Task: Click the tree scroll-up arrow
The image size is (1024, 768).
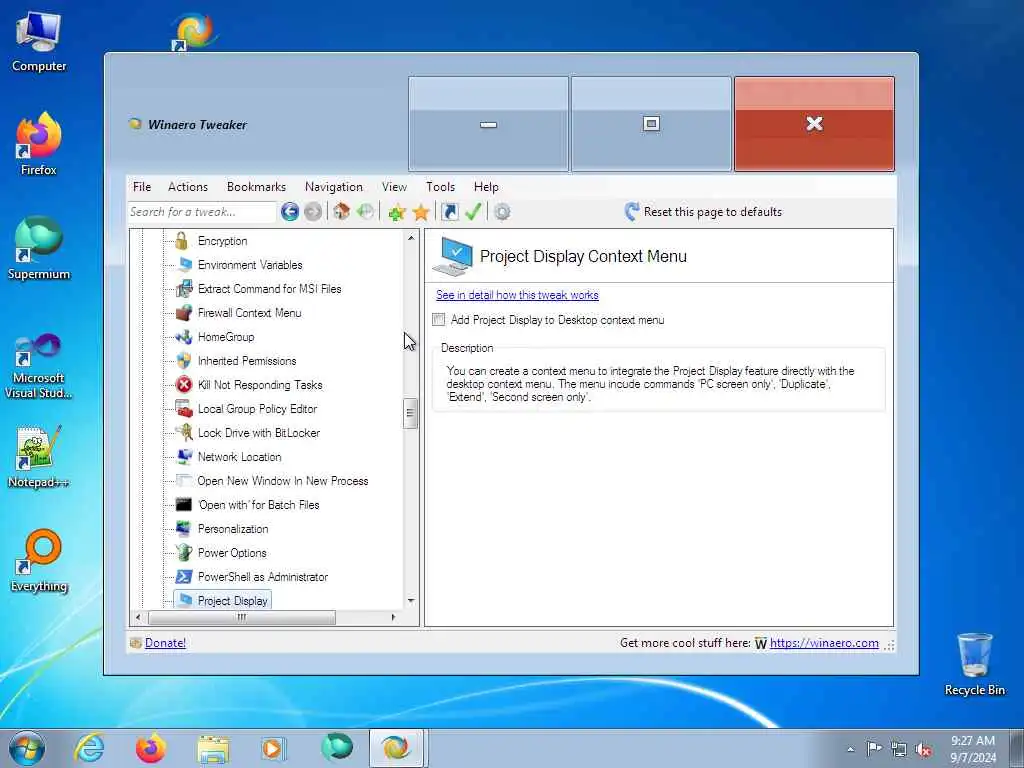Action: (411, 238)
